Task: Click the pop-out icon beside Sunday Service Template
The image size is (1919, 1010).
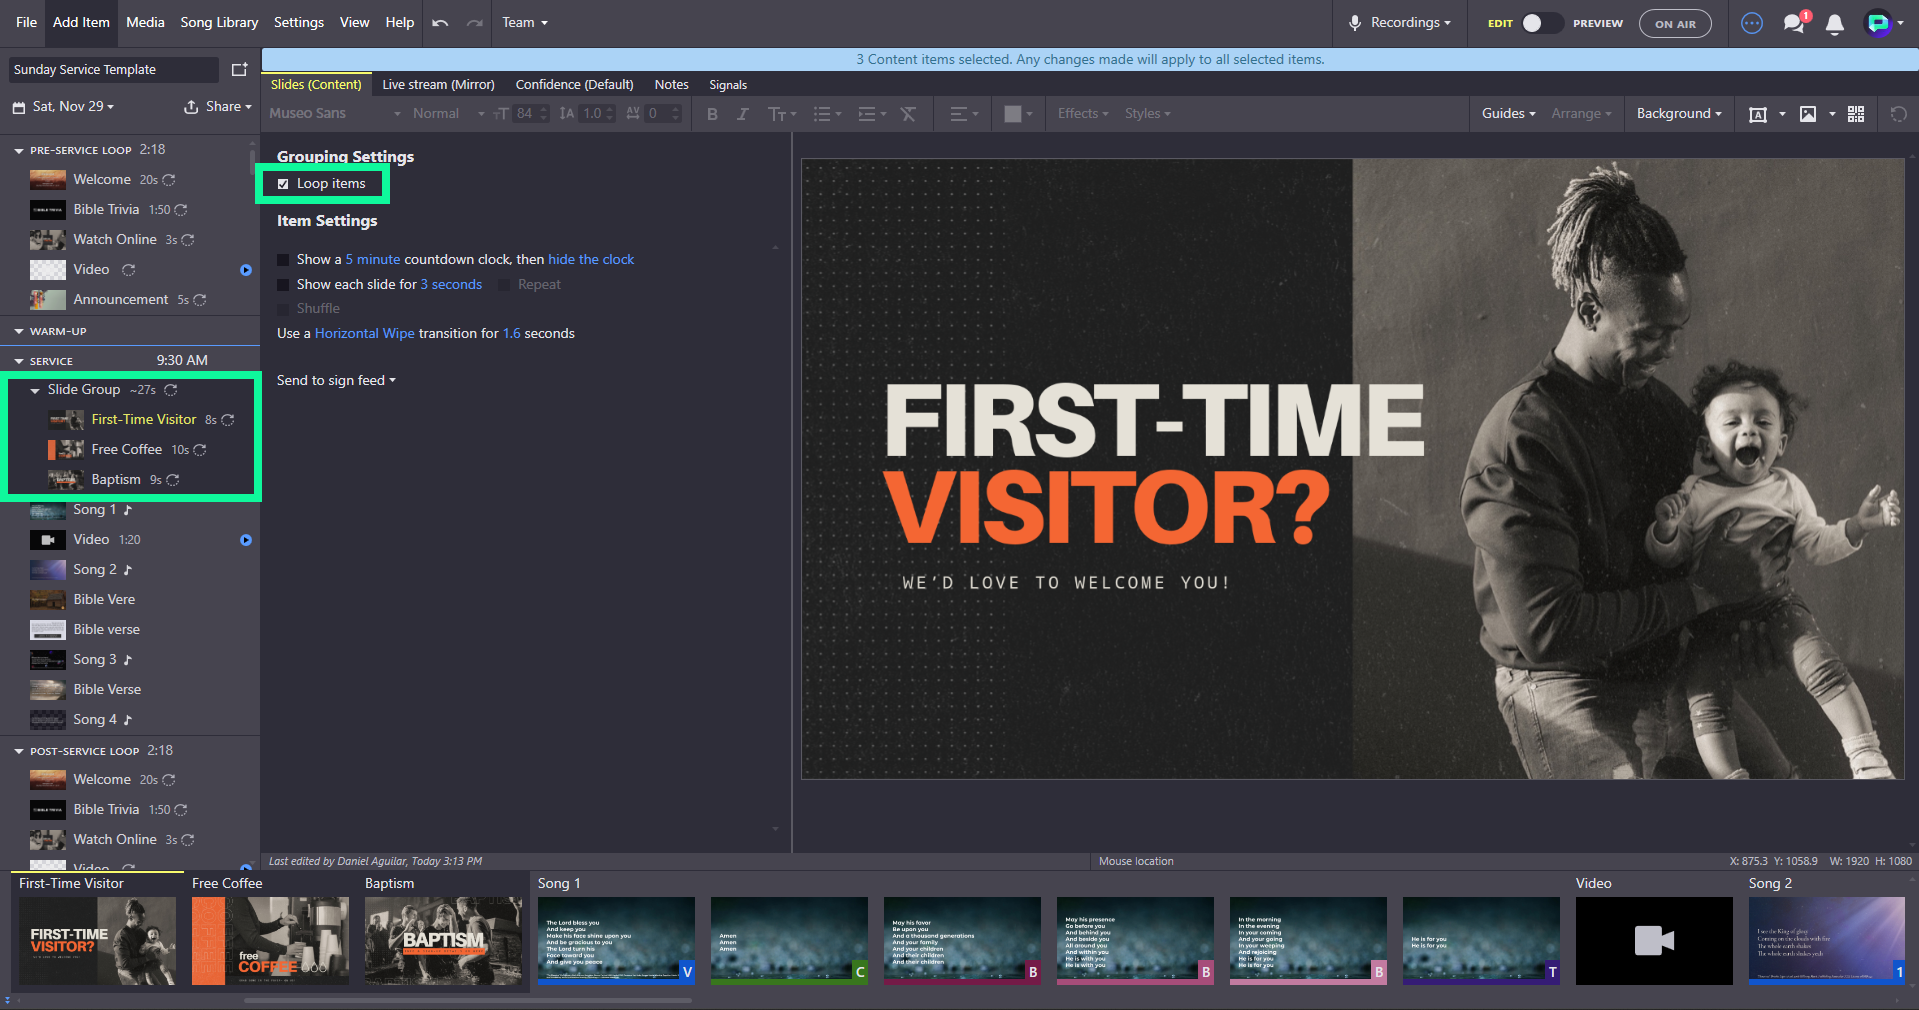Action: pyautogui.click(x=239, y=70)
